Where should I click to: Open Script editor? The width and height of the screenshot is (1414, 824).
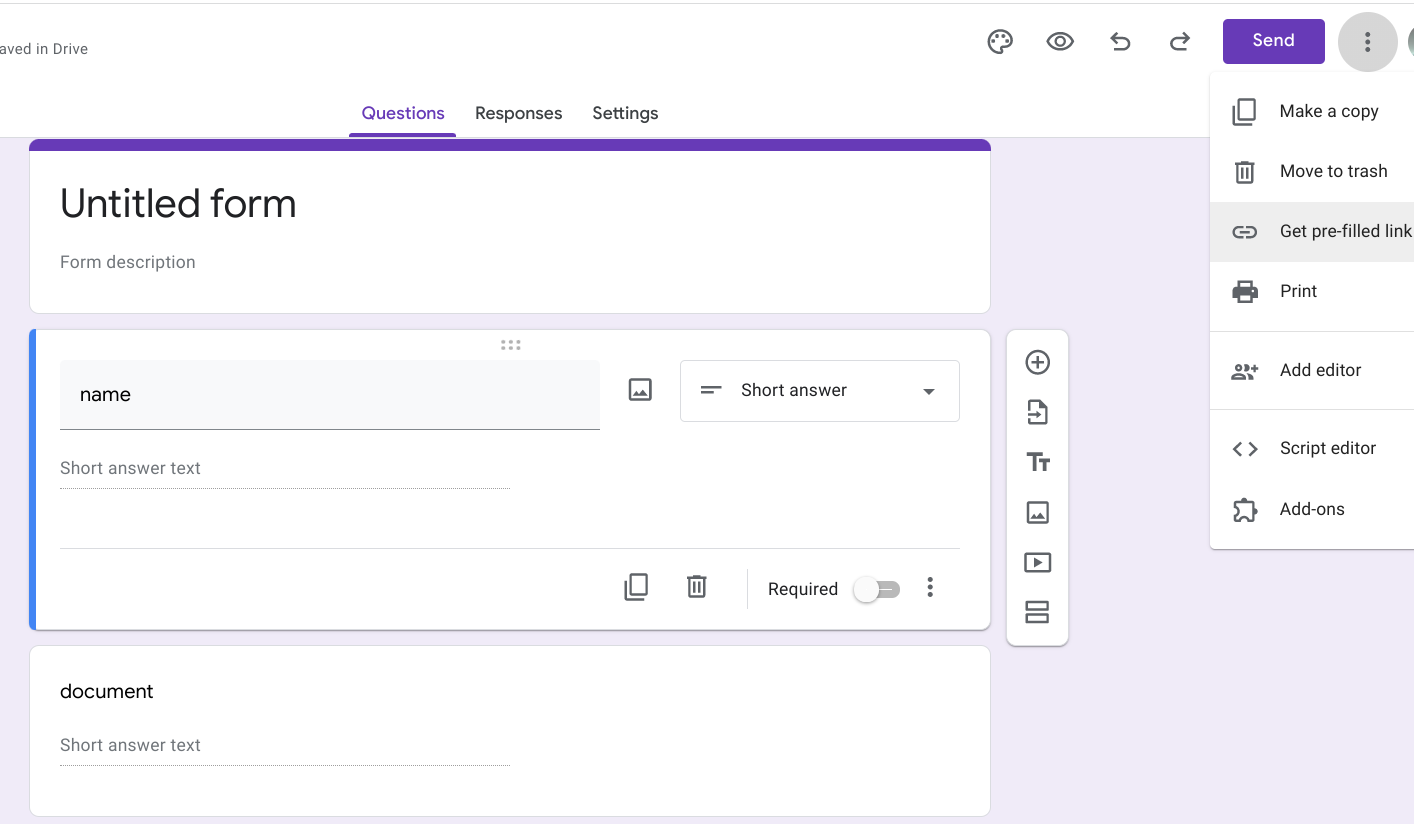tap(1312, 448)
